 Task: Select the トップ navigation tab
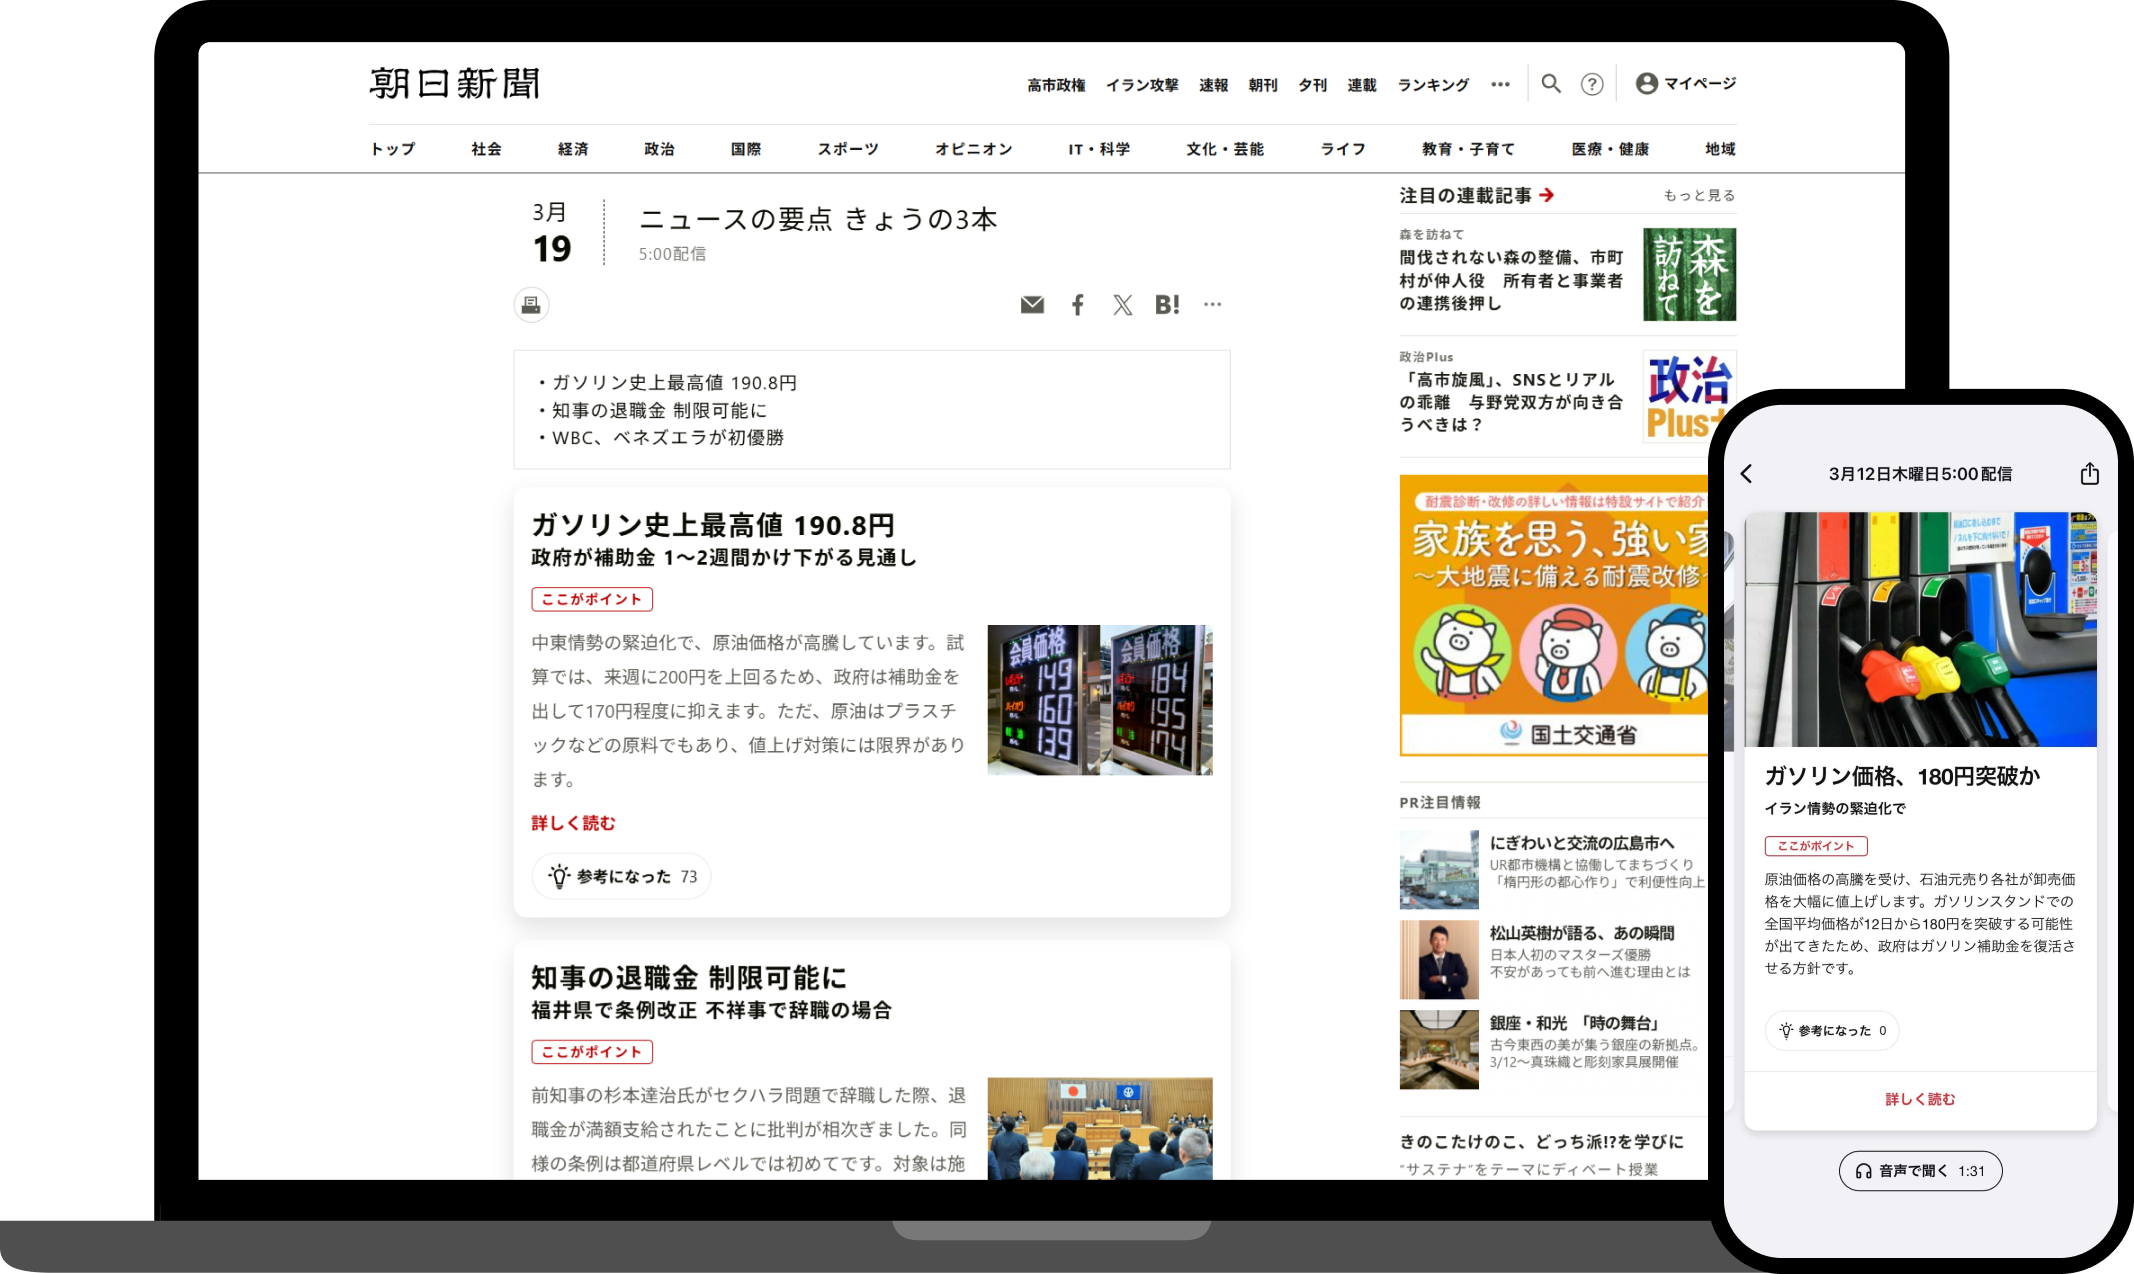pos(393,149)
